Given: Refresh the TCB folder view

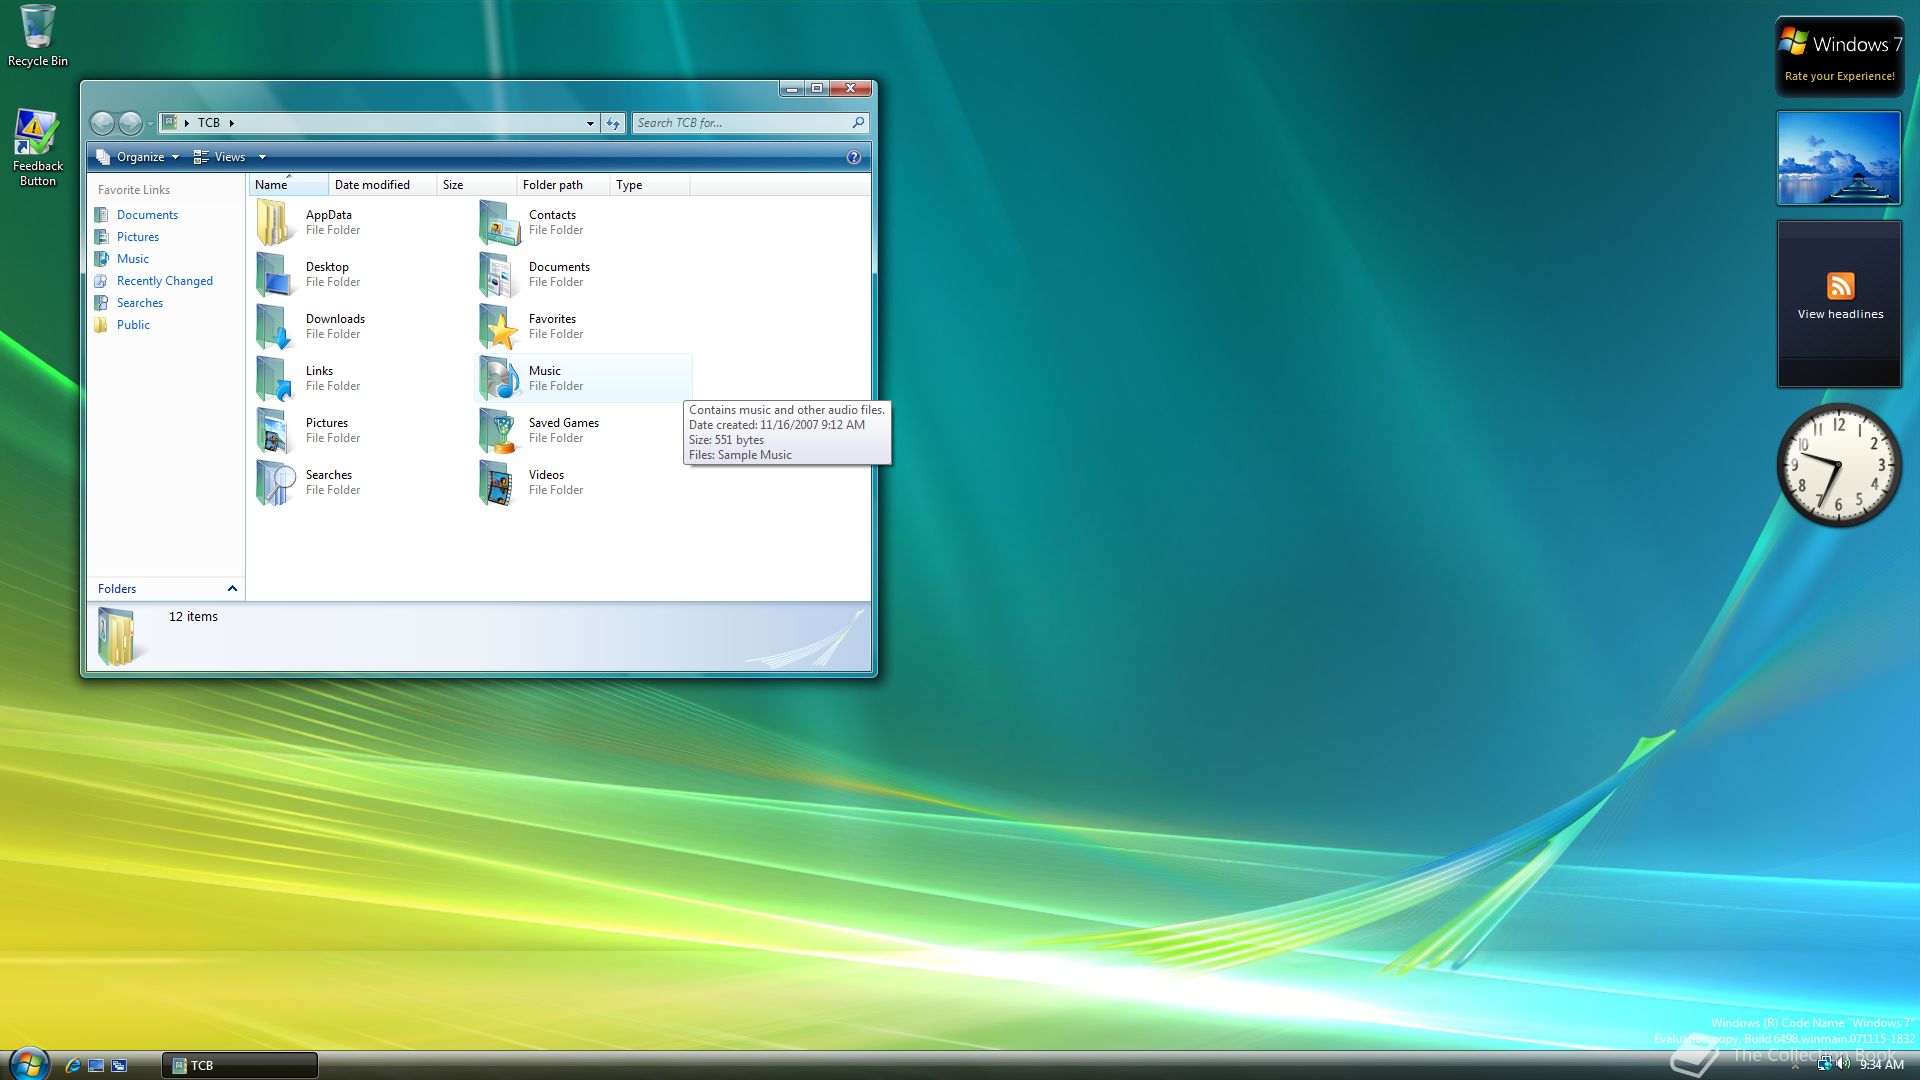Looking at the screenshot, I should point(613,123).
